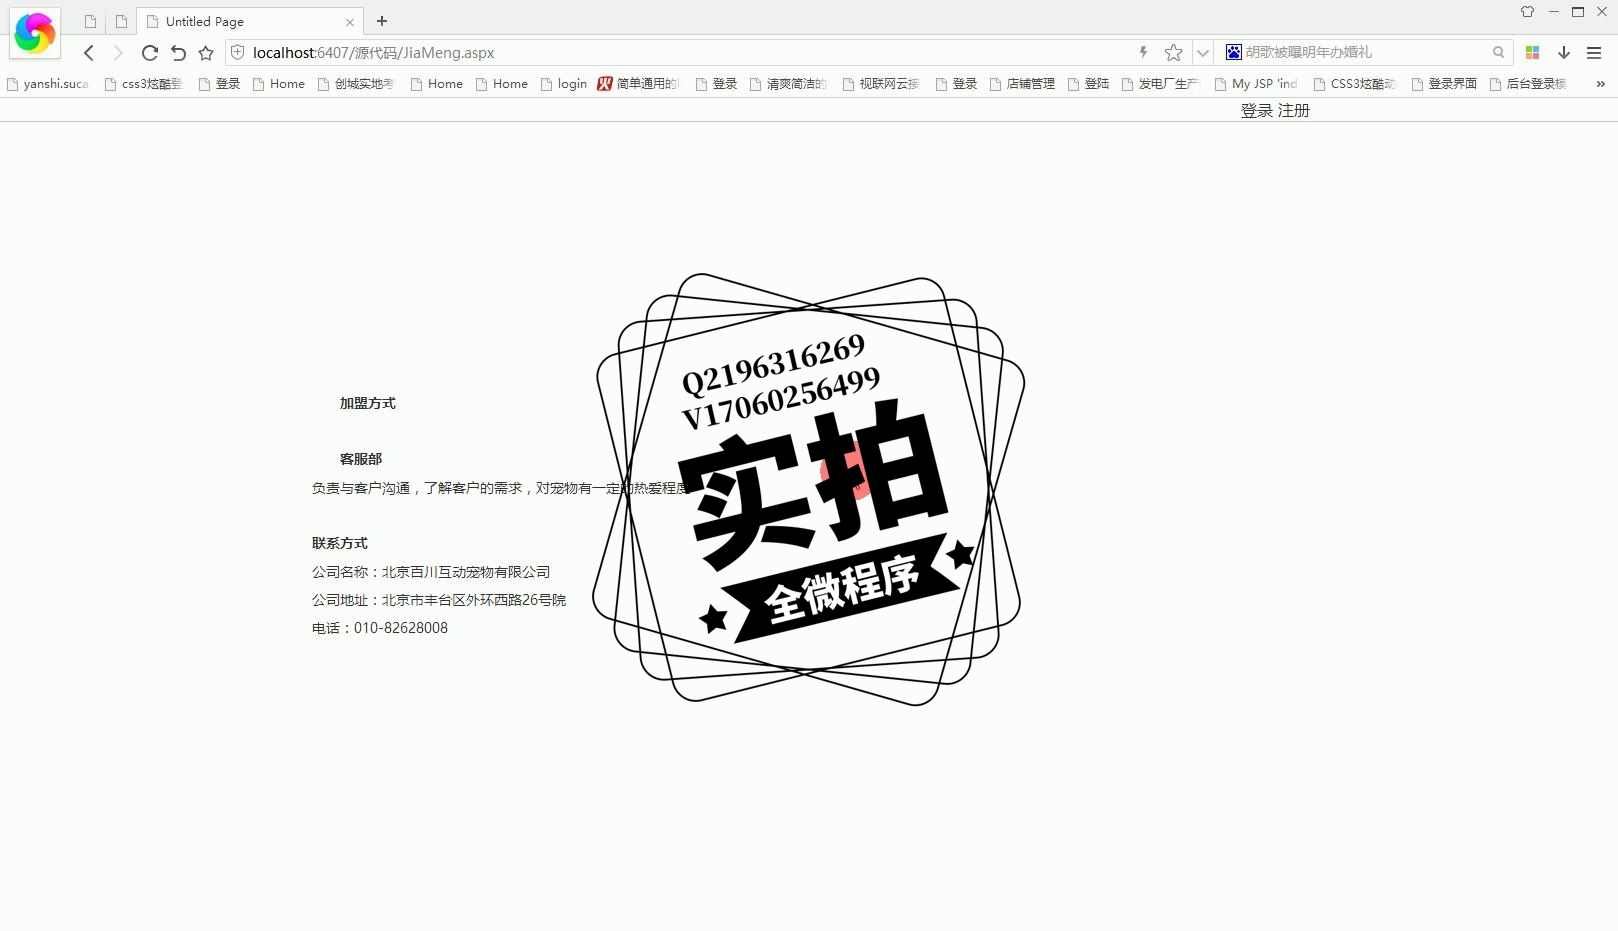This screenshot has height=931, width=1618.
Task: Click the search box with 胡歌 text
Action: pos(1365,52)
